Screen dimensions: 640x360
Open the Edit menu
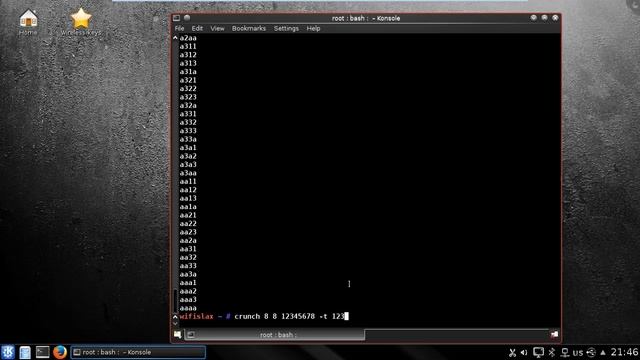click(197, 29)
